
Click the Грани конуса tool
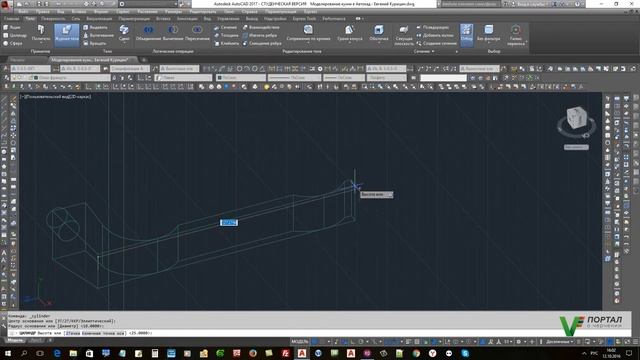click(x=349, y=33)
